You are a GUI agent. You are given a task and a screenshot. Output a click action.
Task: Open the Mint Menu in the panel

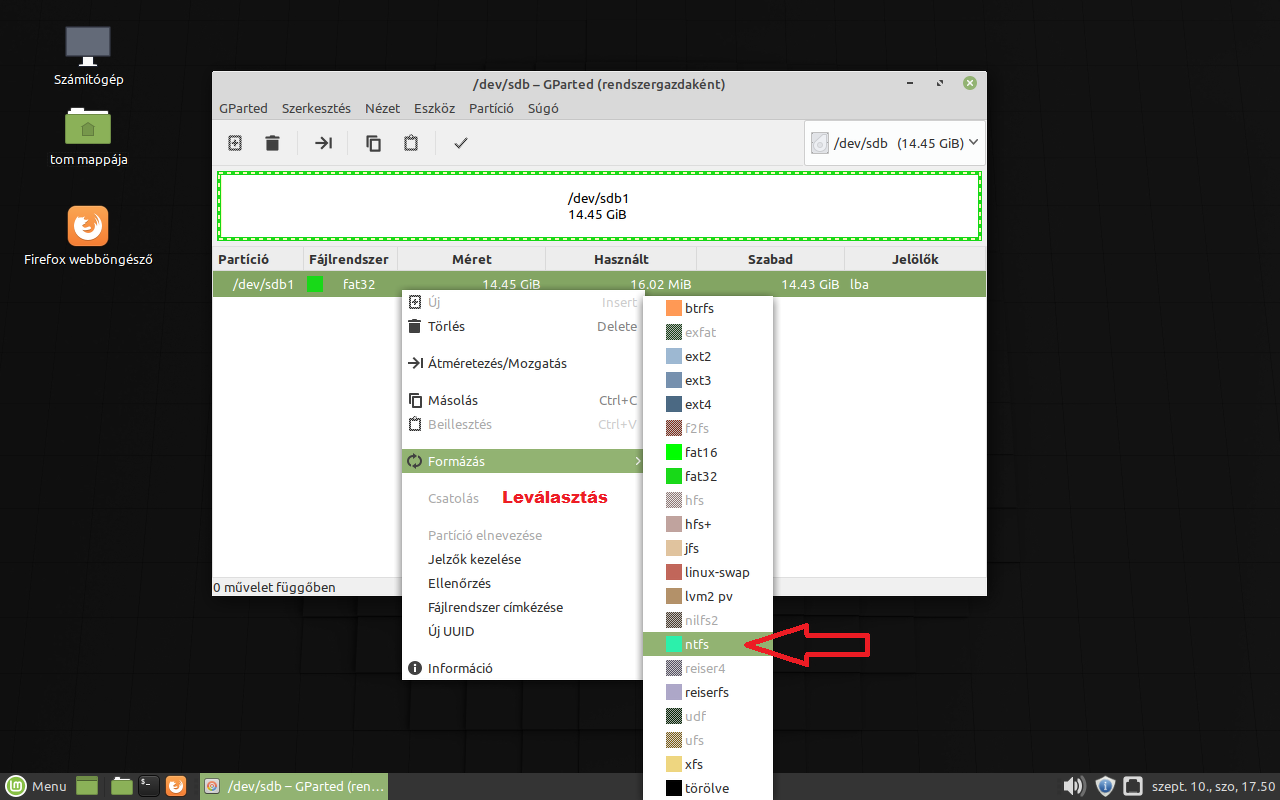tap(36, 786)
